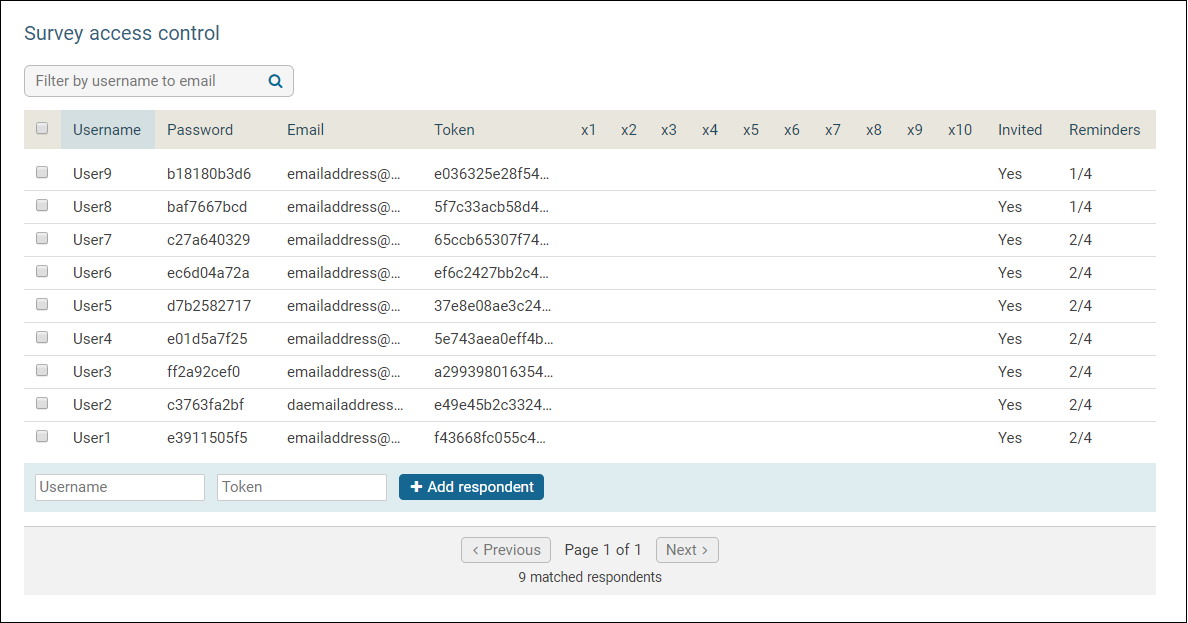The image size is (1188, 623).
Task: Click token 37e8e08ae3c24…
Action: click(492, 305)
